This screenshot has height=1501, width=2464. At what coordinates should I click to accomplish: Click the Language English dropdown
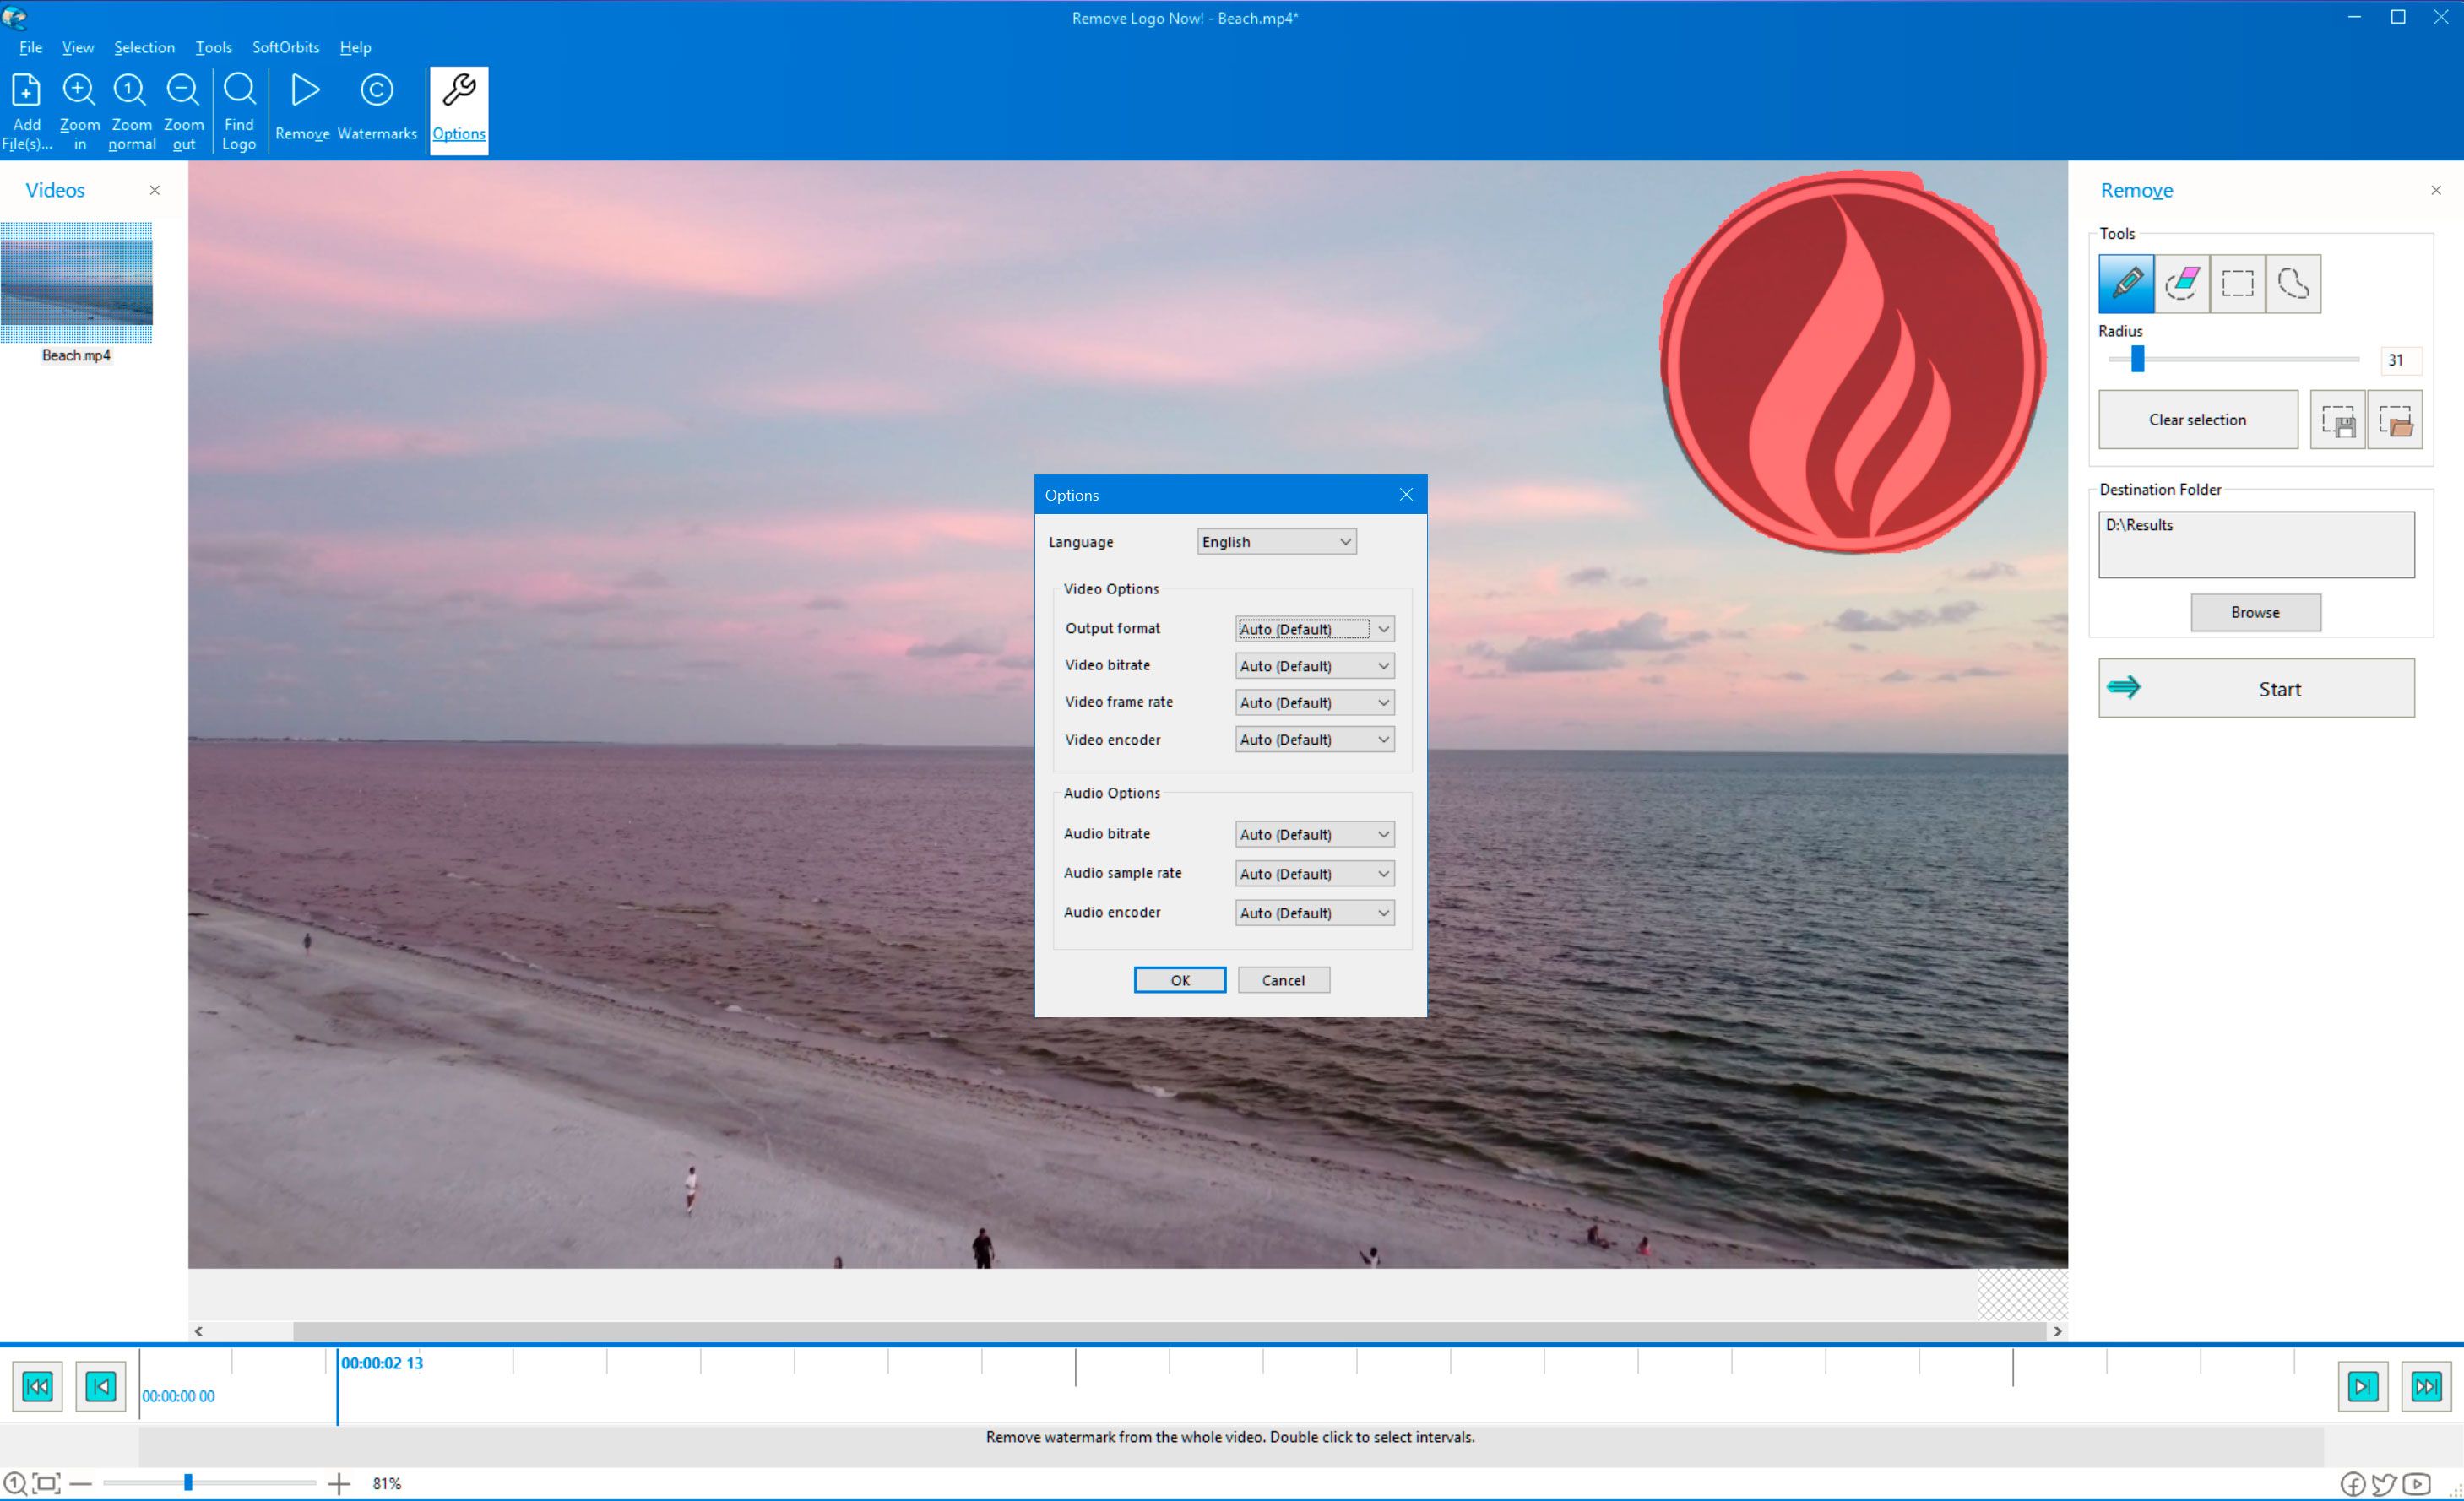(1274, 540)
